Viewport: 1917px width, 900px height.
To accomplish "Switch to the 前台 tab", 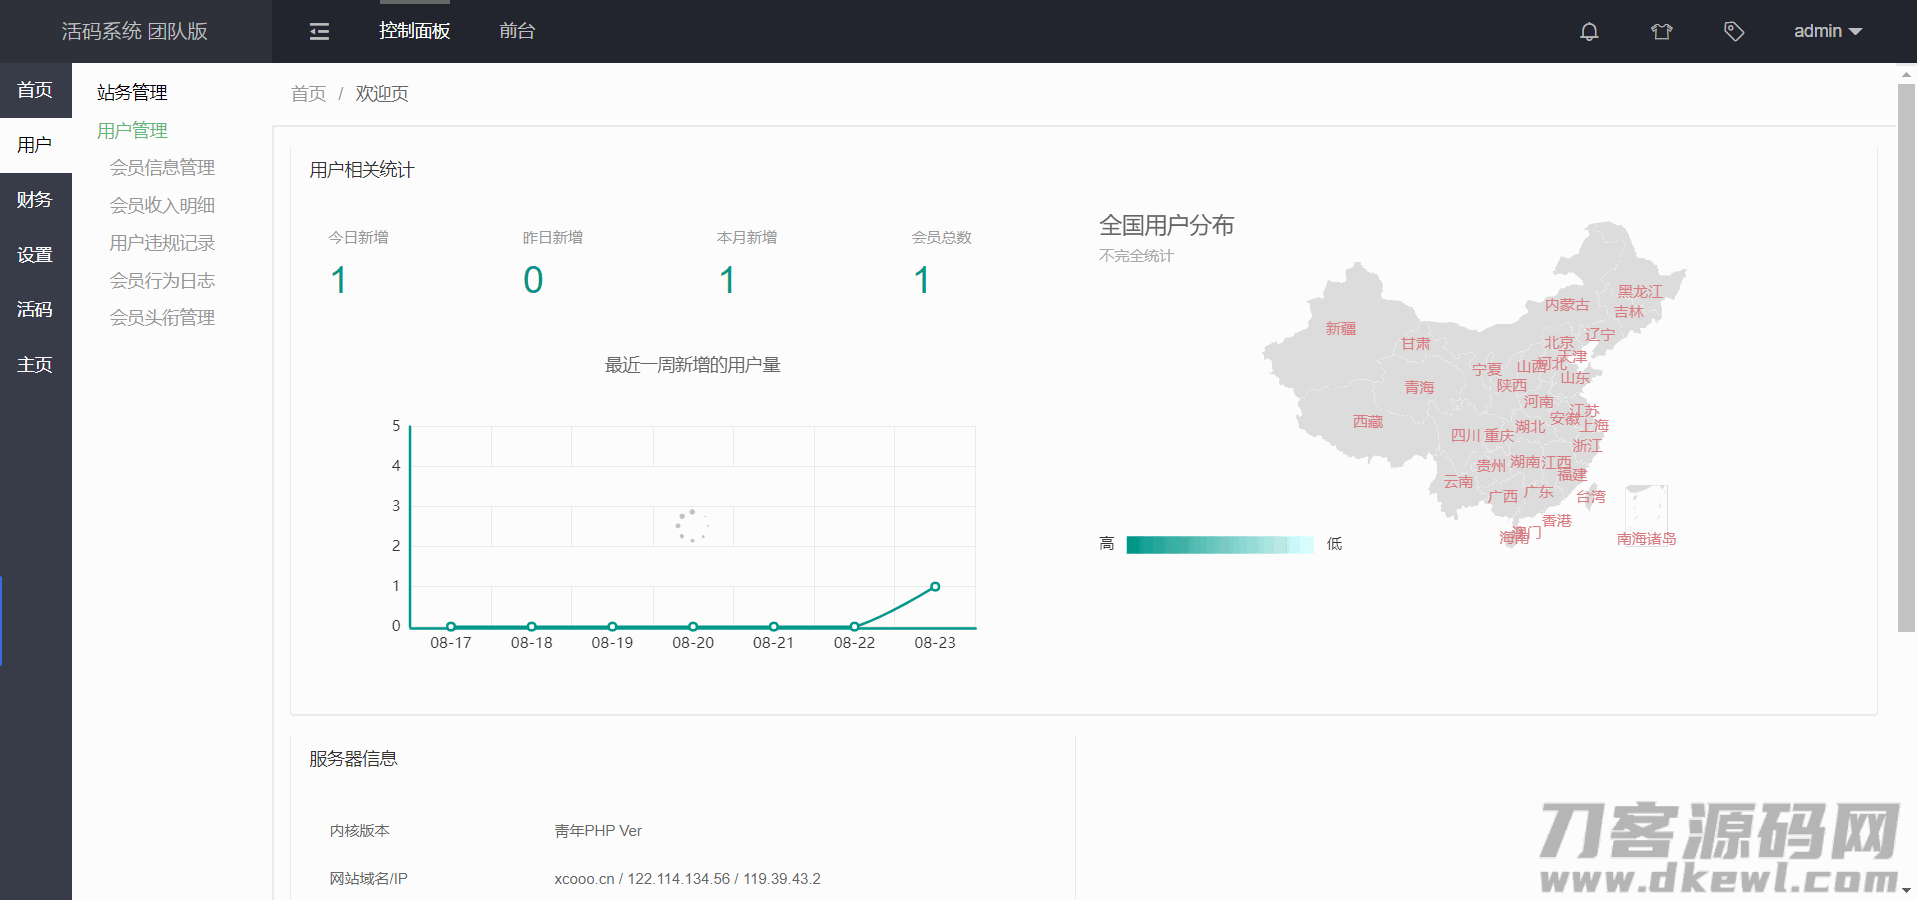I will (517, 32).
